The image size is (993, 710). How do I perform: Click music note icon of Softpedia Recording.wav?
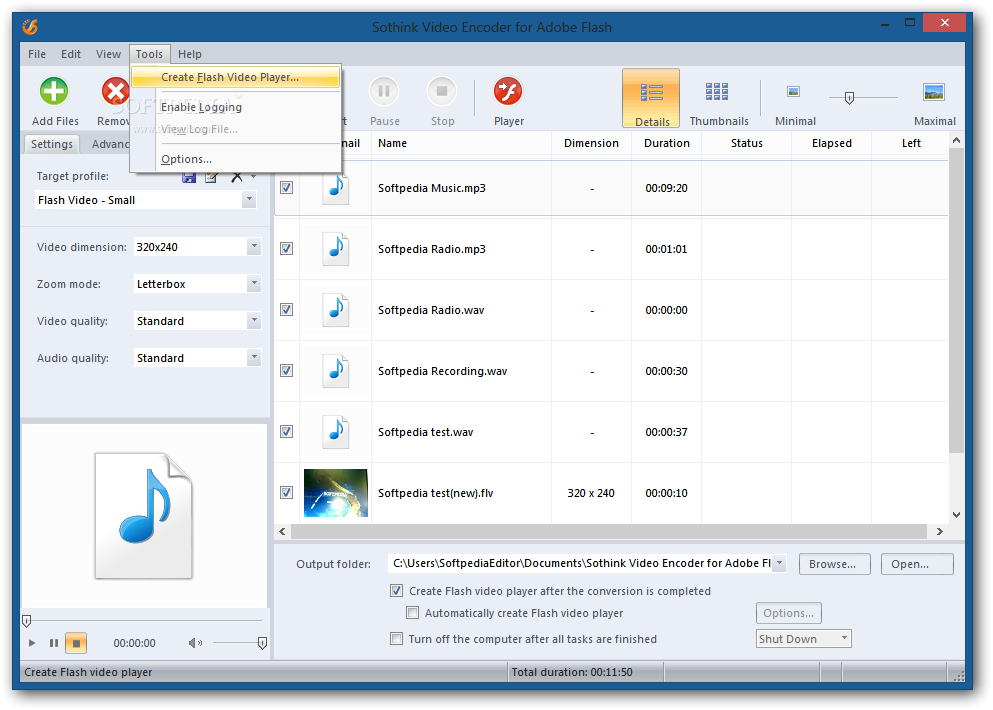(336, 371)
